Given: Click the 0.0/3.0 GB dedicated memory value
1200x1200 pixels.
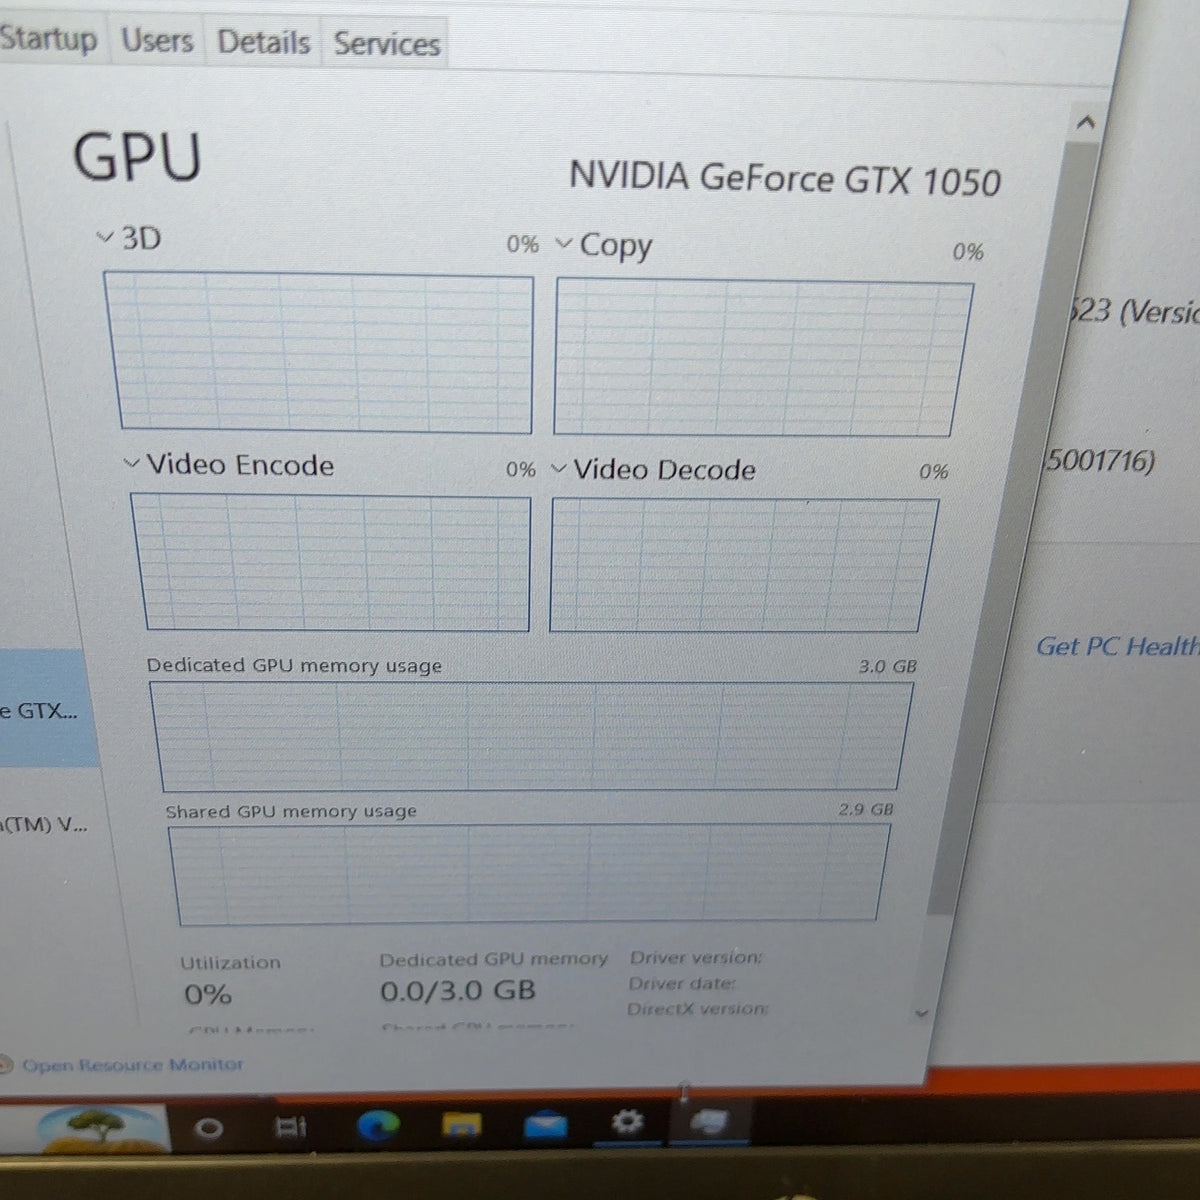Looking at the screenshot, I should 458,991.
